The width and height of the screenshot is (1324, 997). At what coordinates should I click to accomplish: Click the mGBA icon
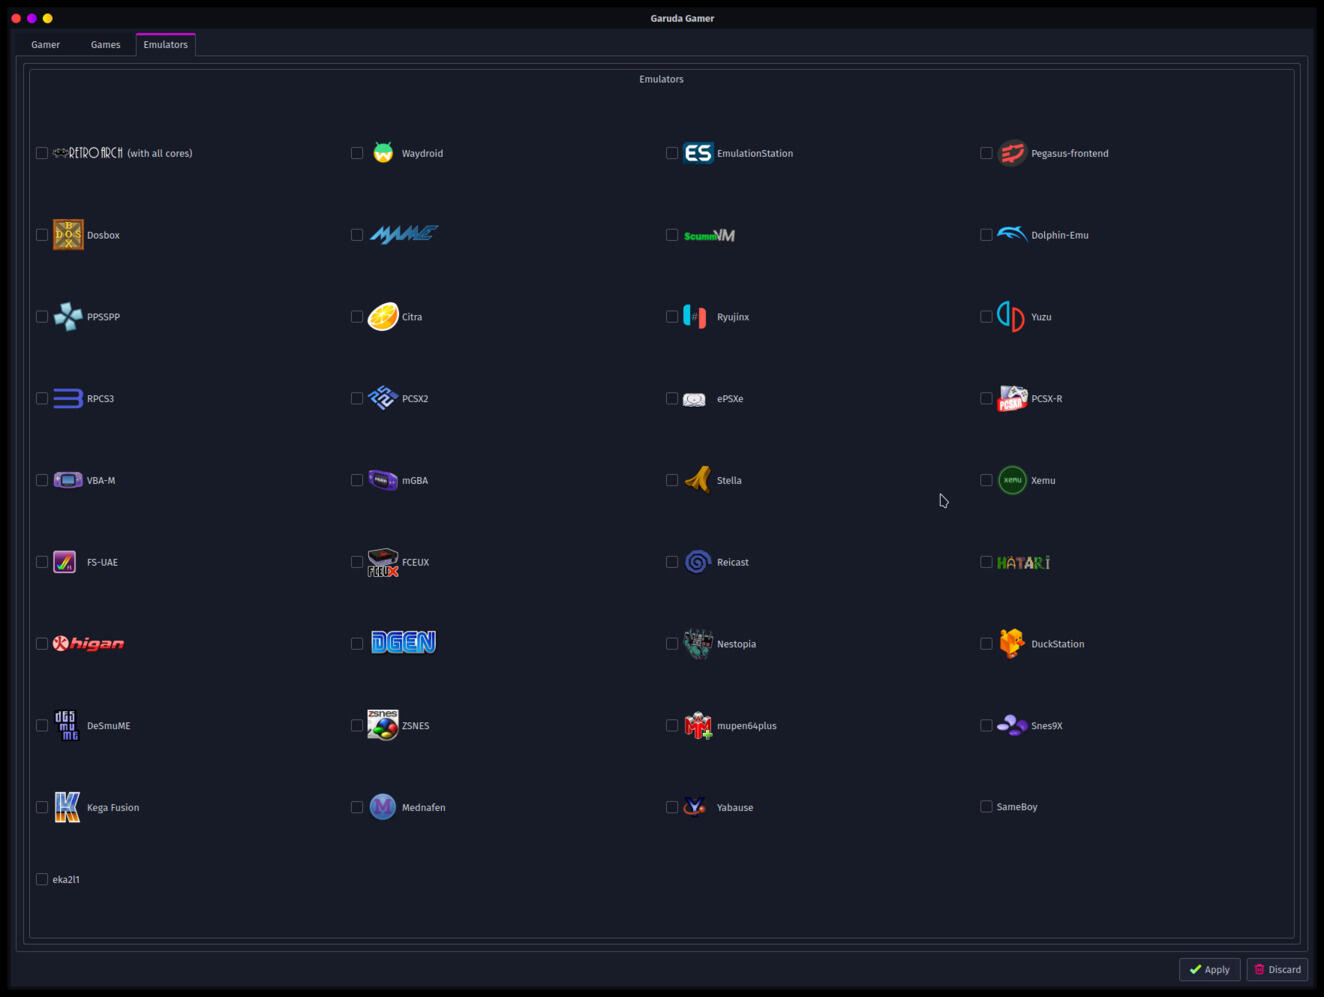pyautogui.click(x=383, y=480)
